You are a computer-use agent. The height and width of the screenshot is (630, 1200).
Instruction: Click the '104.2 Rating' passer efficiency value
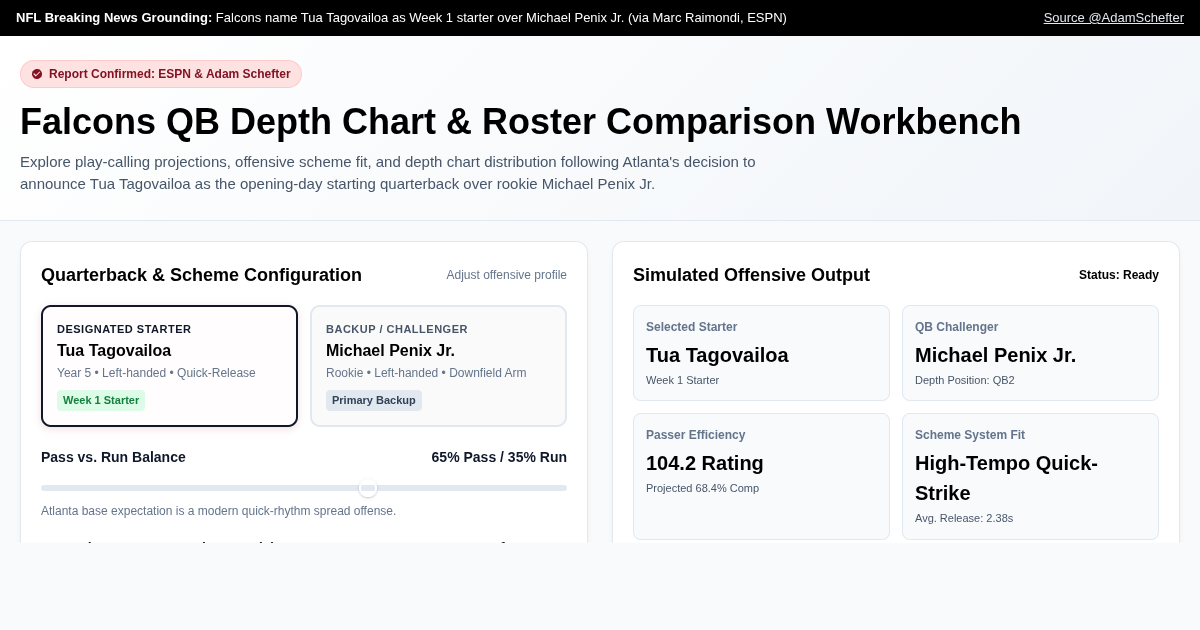point(705,463)
